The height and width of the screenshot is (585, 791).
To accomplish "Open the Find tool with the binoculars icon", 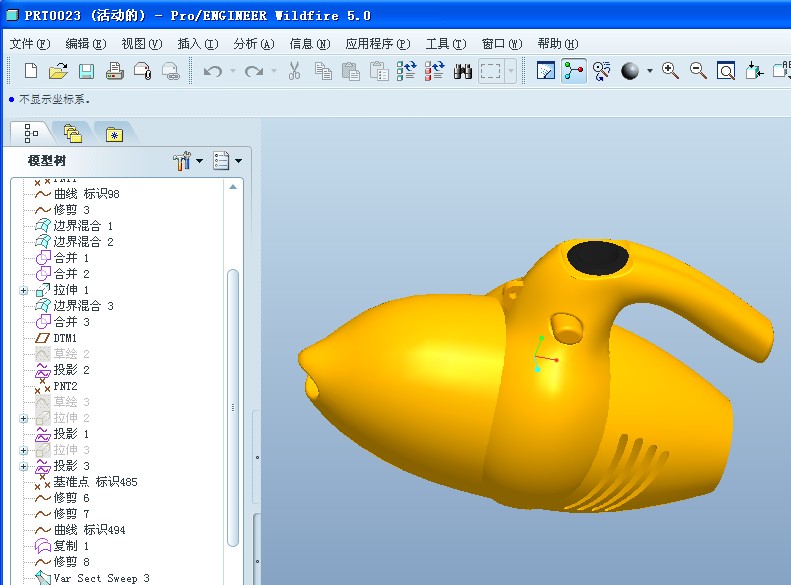I will [x=463, y=71].
